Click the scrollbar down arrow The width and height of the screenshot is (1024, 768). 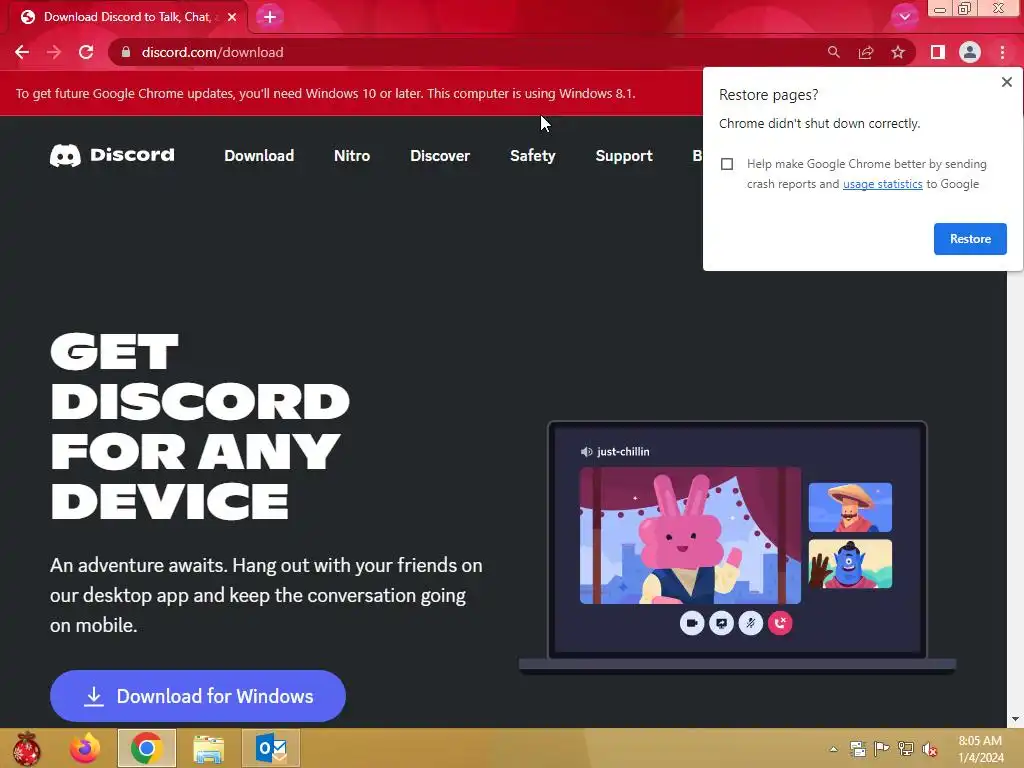click(x=1015, y=719)
